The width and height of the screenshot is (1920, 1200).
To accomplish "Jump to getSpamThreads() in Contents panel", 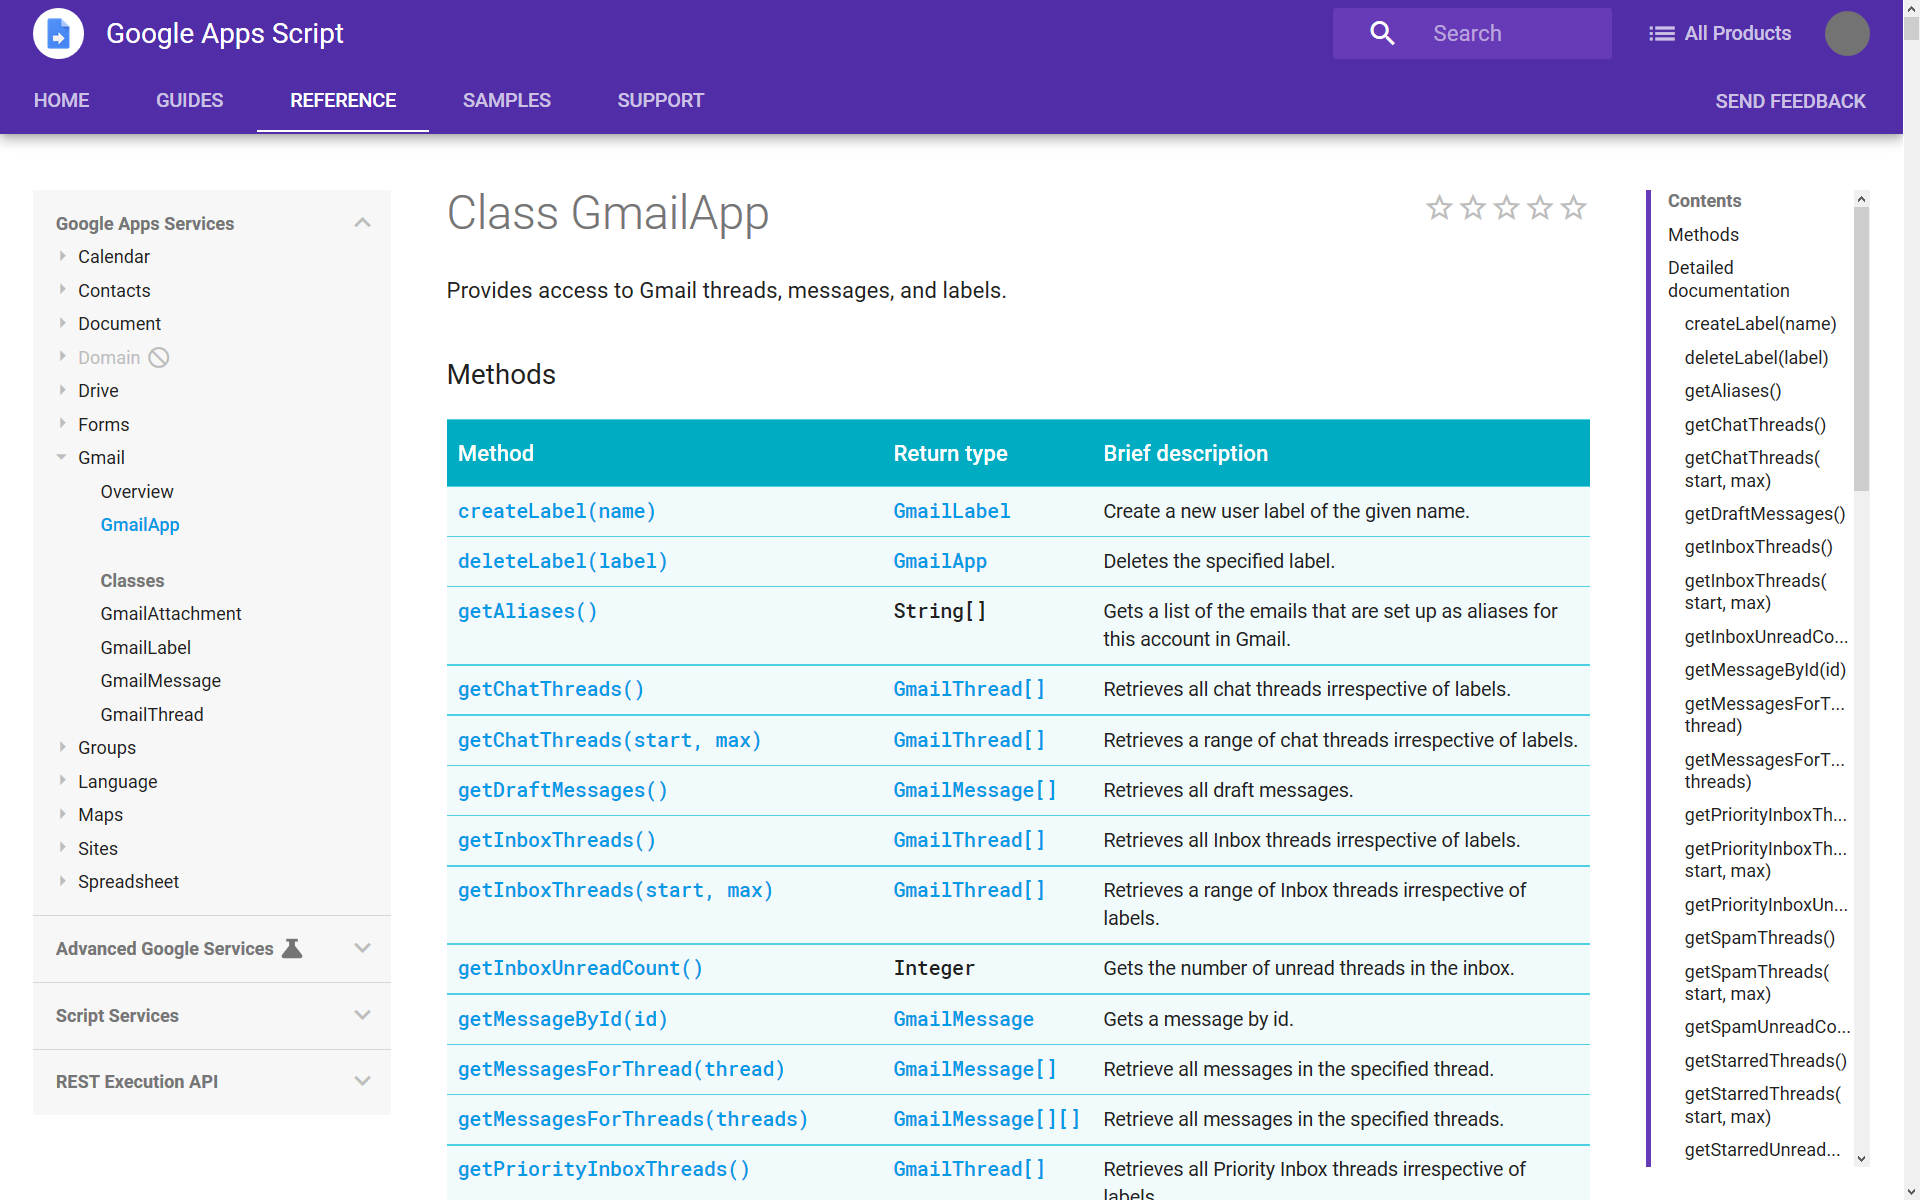I will tap(1760, 937).
